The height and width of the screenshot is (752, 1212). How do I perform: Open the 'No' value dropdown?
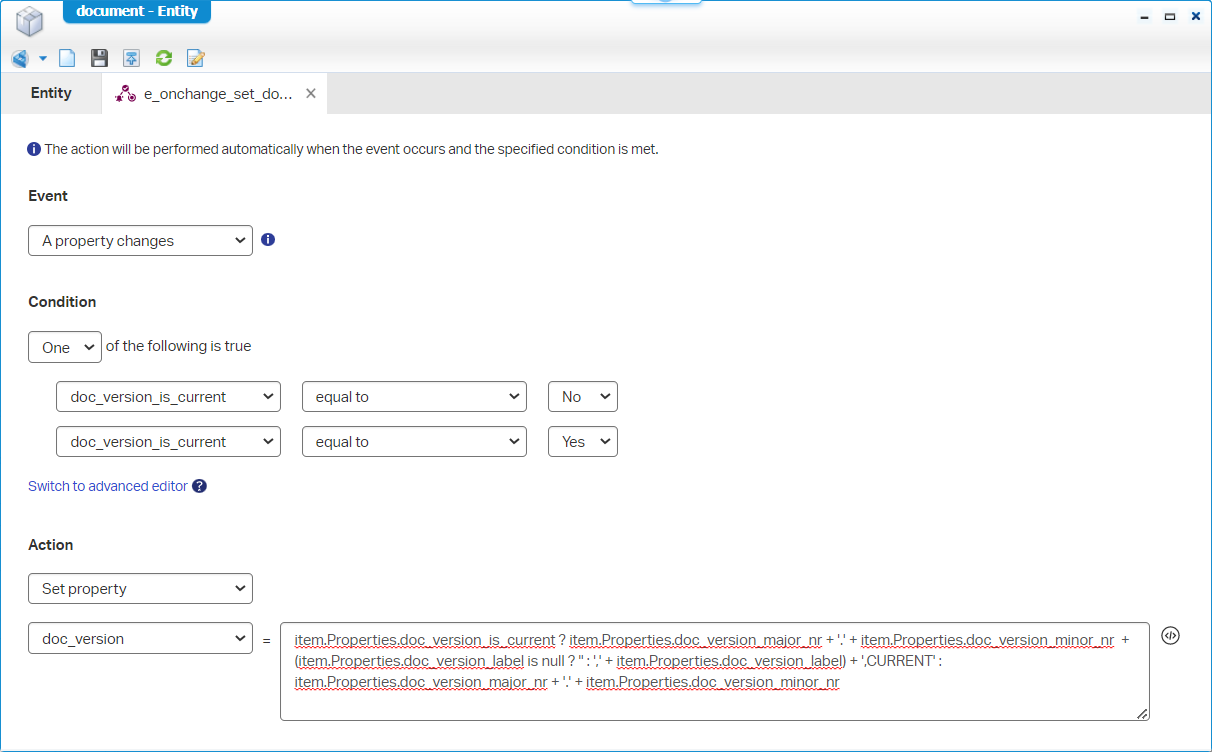tap(582, 397)
